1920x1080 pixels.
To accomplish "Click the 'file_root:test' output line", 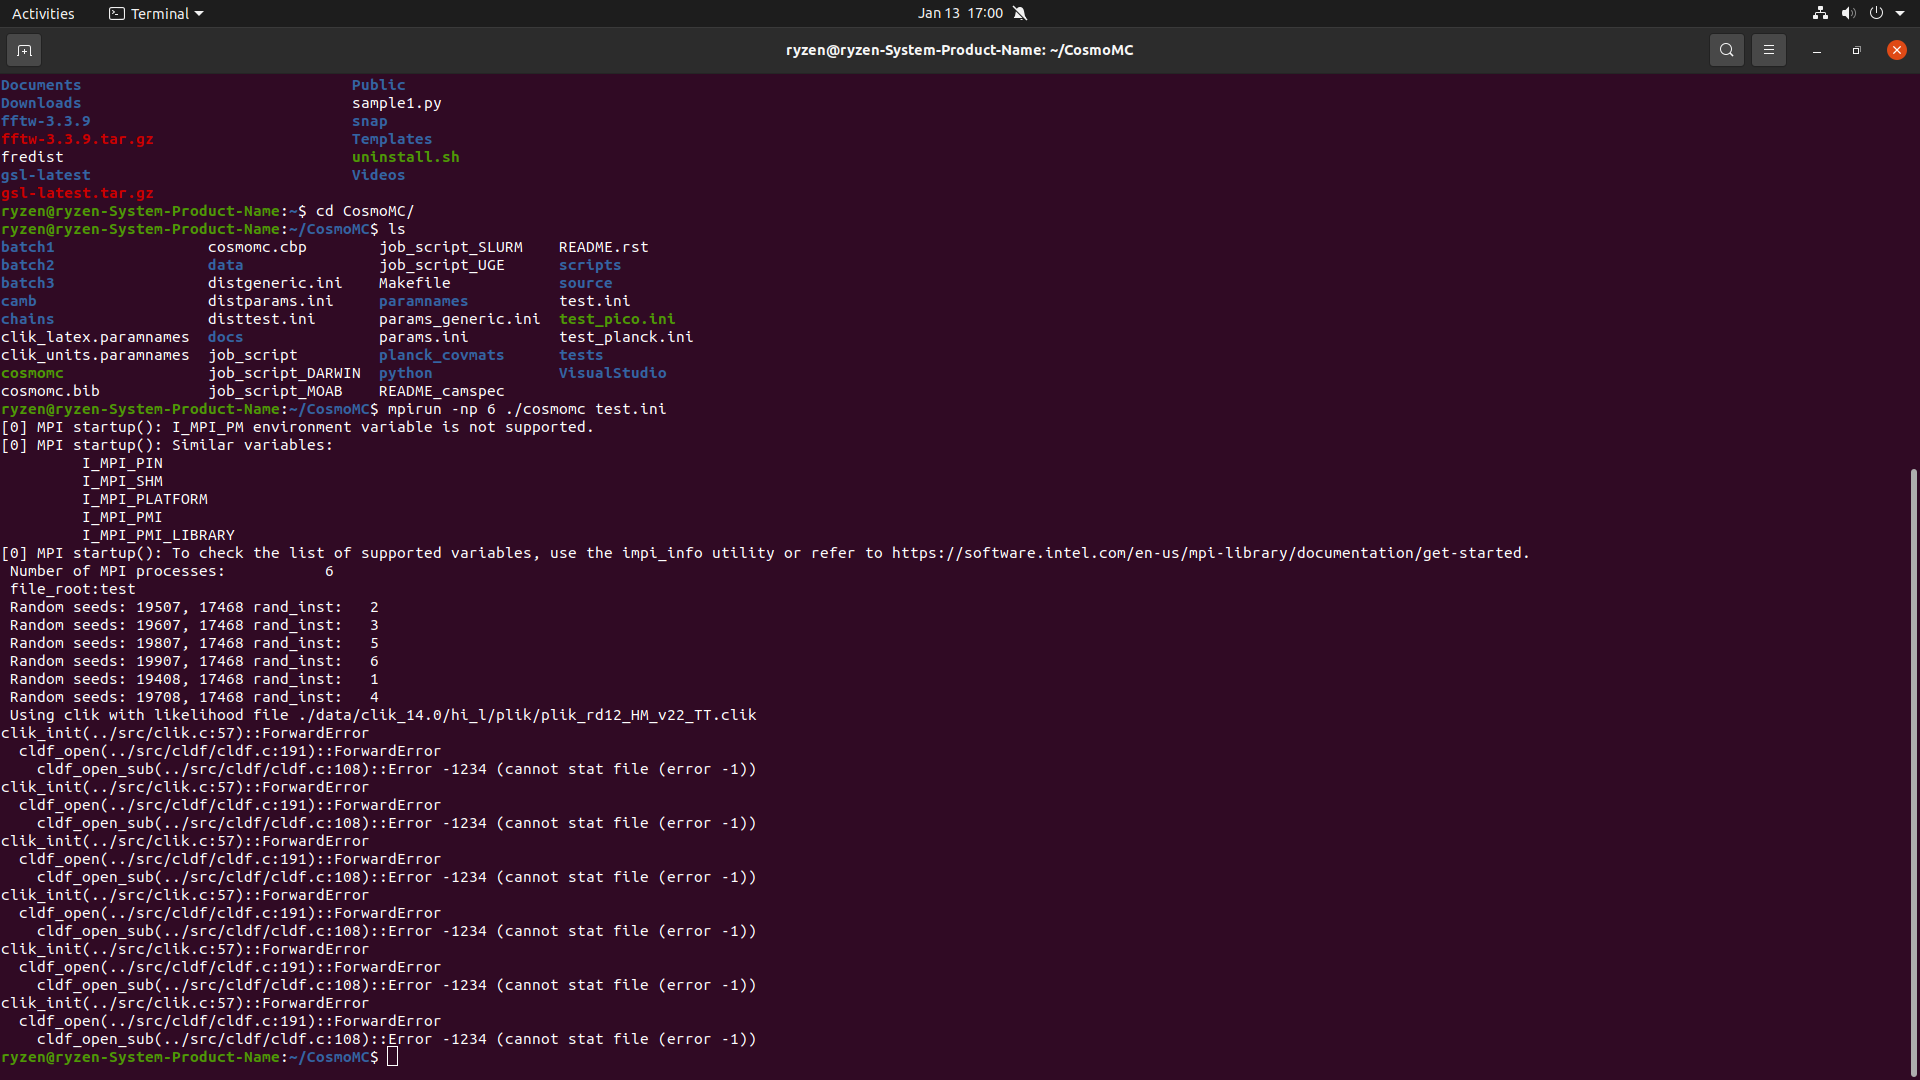I will (x=73, y=589).
